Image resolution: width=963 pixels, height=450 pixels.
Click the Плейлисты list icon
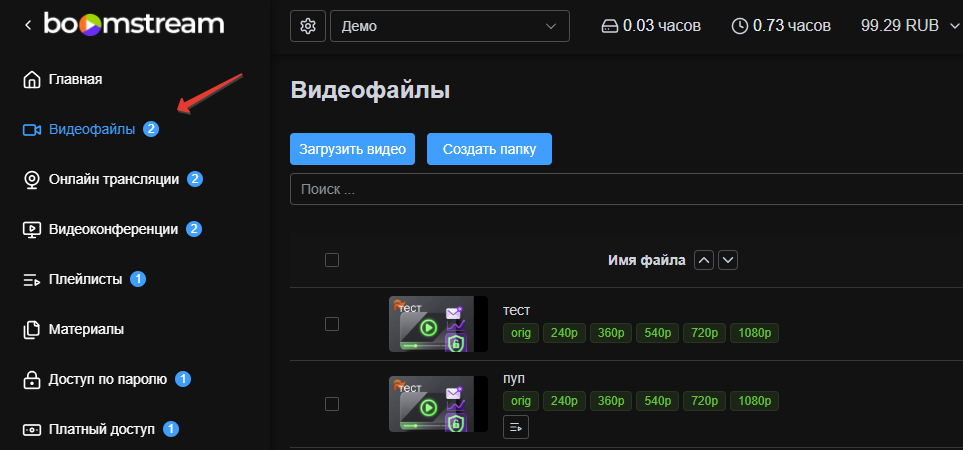tap(31, 280)
